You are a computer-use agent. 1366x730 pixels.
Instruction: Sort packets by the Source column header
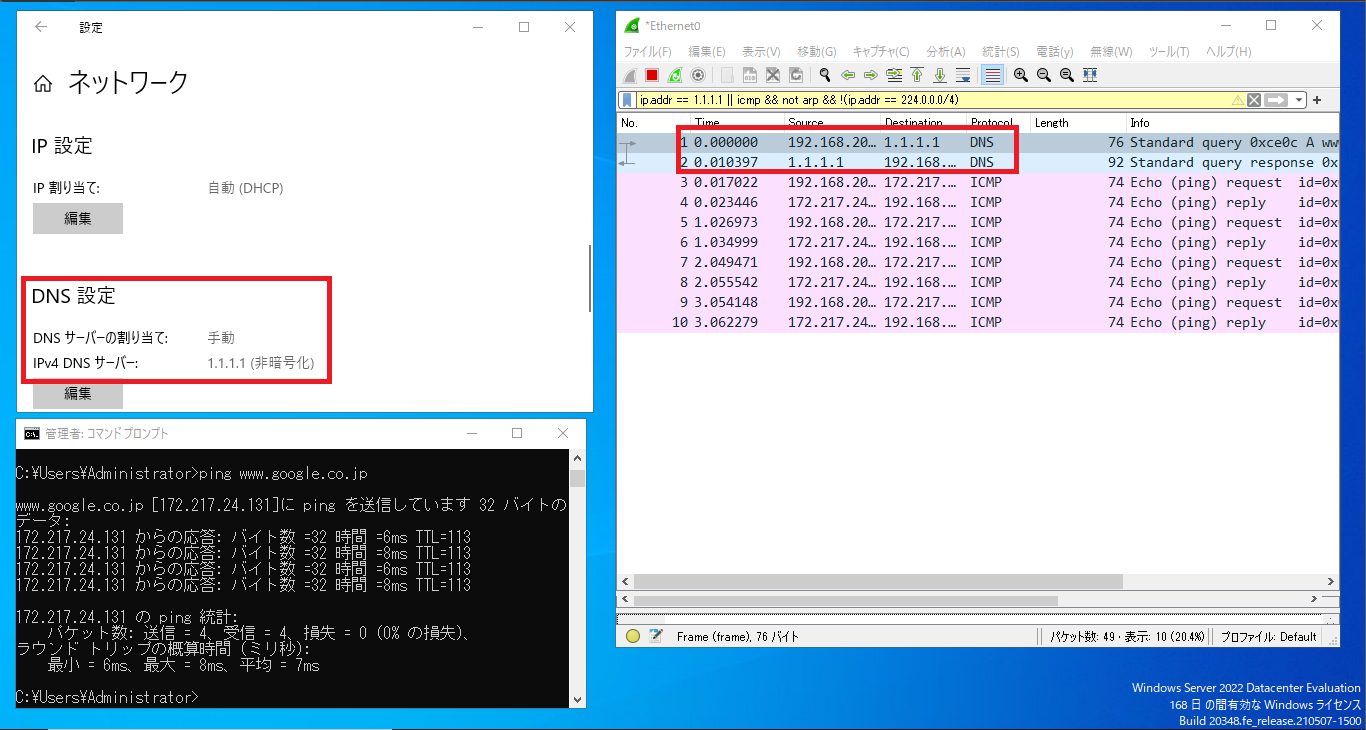(830, 123)
